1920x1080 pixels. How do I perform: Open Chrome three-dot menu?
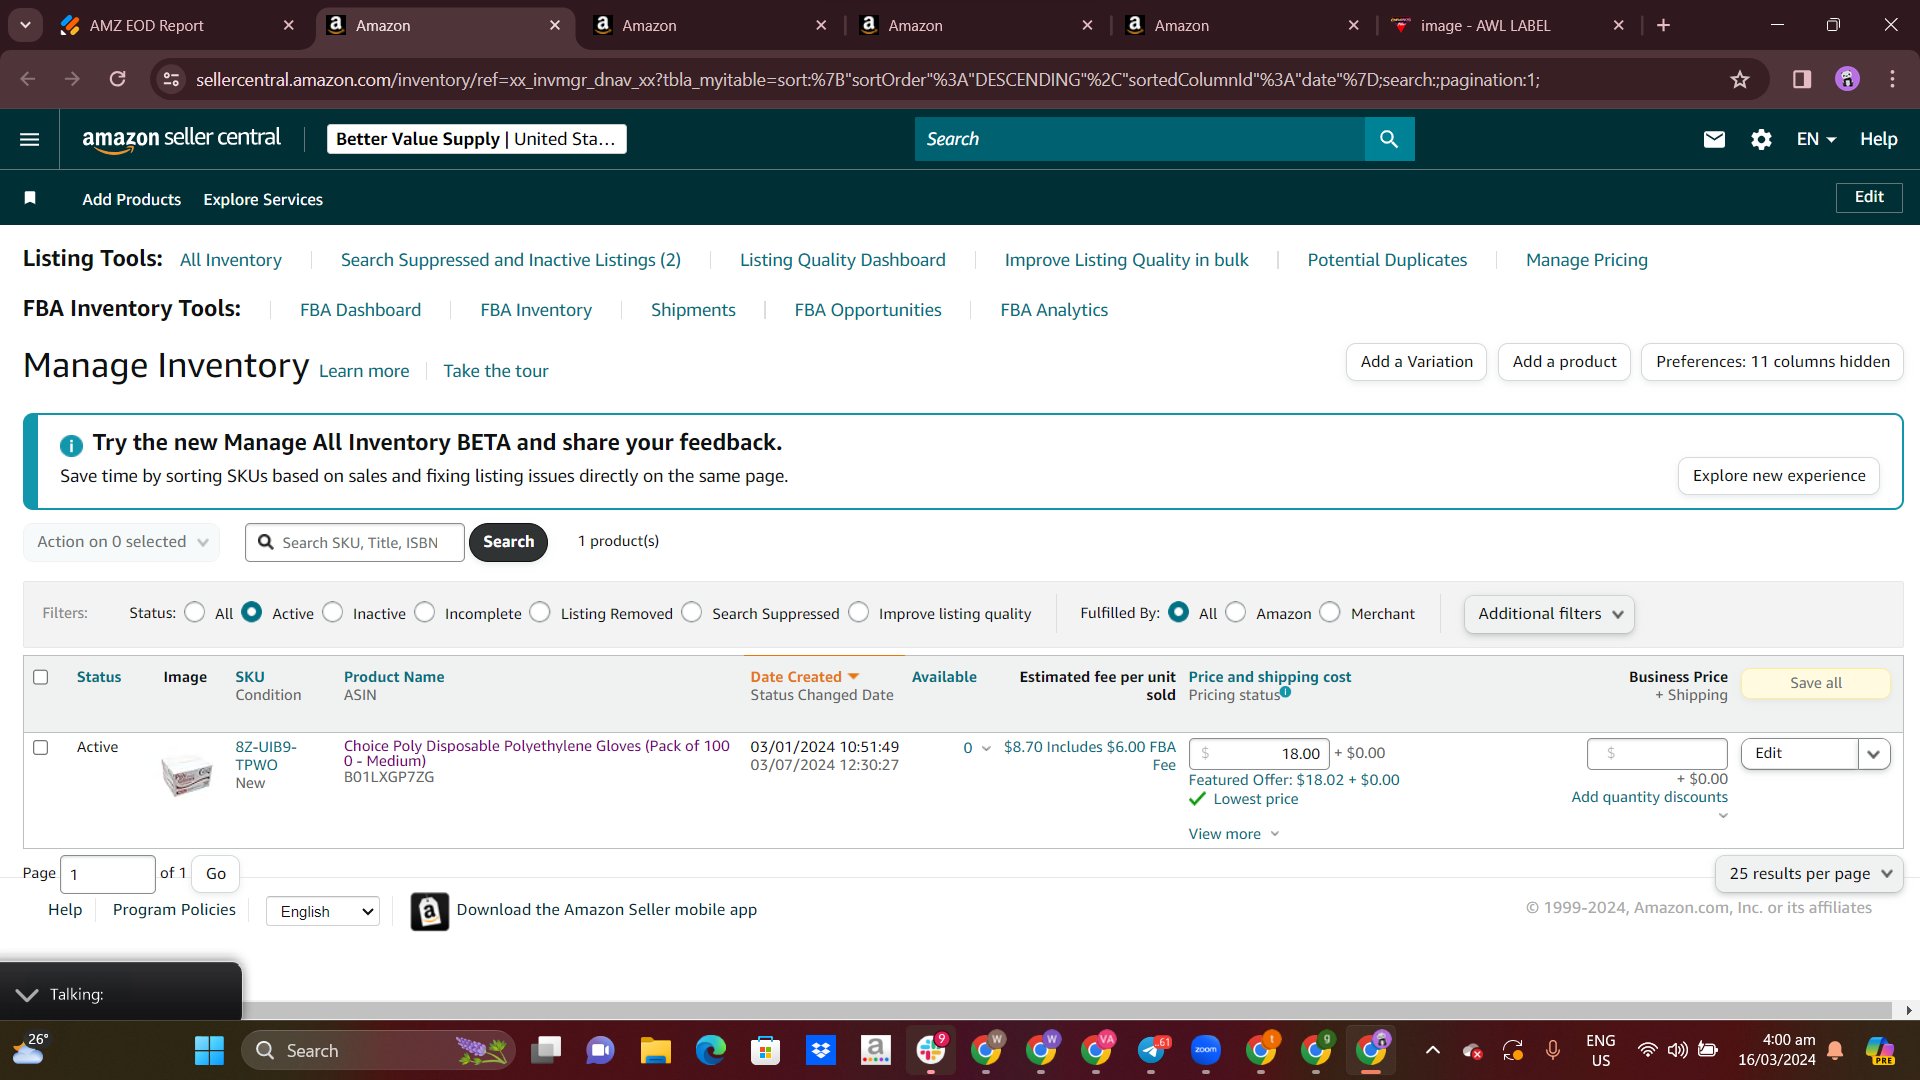tap(1892, 79)
